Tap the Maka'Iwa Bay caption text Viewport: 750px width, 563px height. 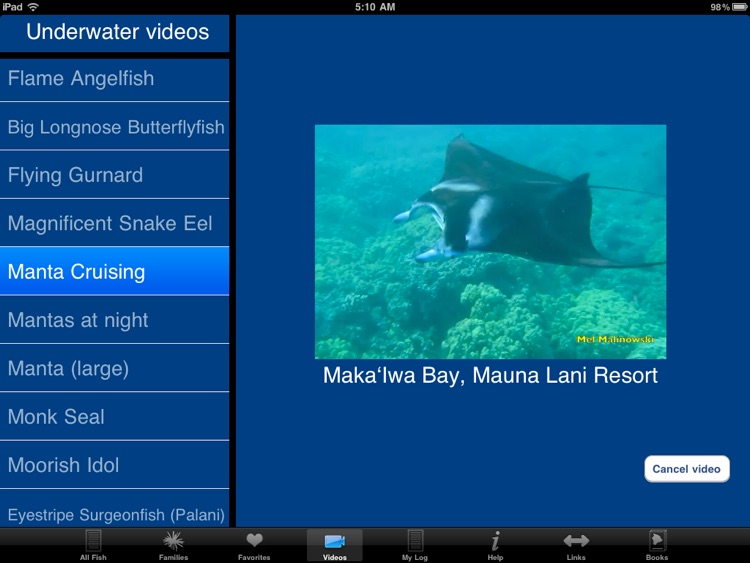490,375
